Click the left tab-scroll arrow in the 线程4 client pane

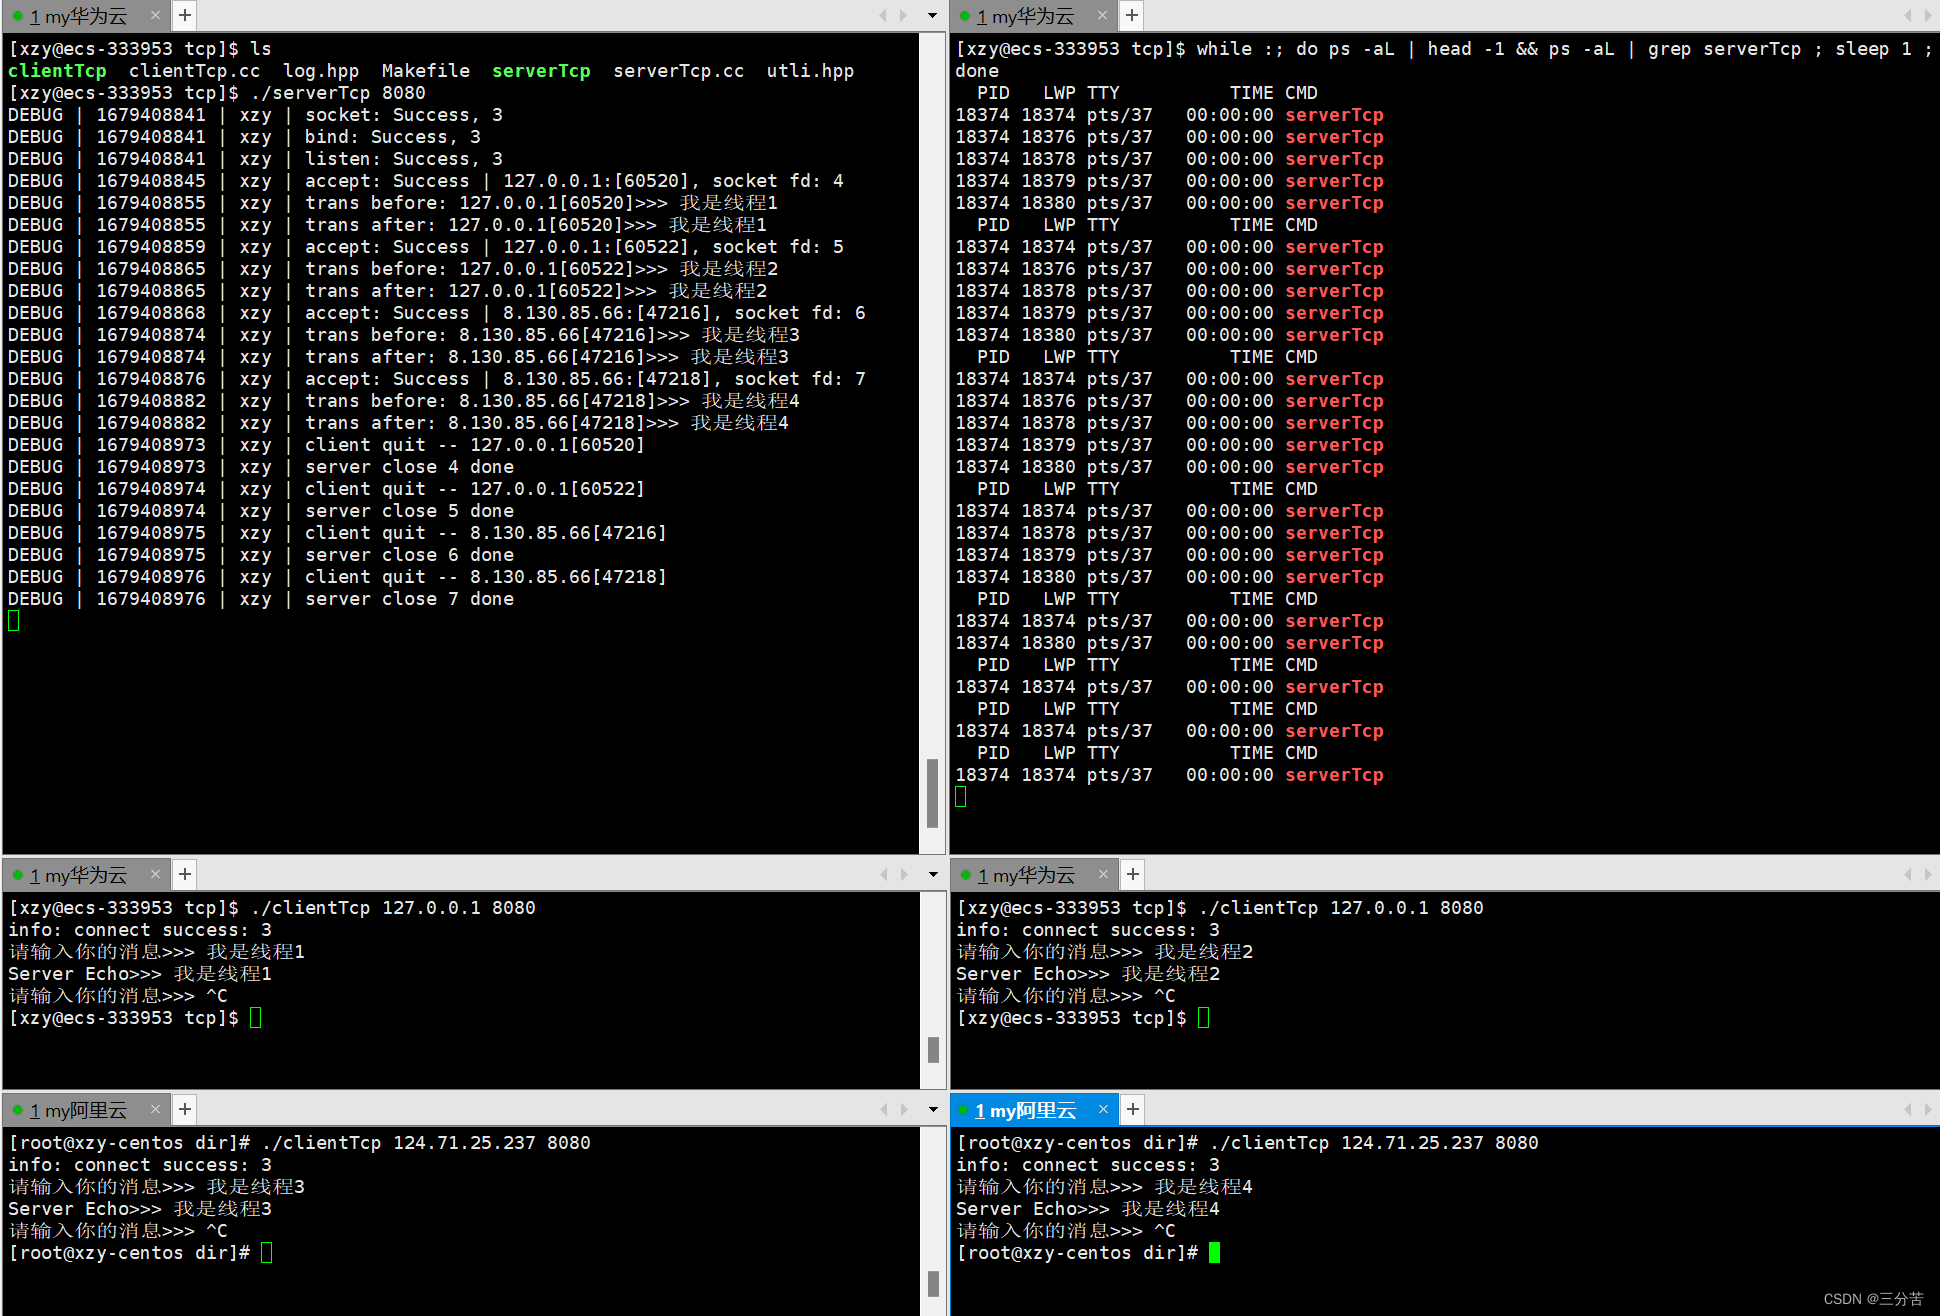[x=1907, y=1109]
